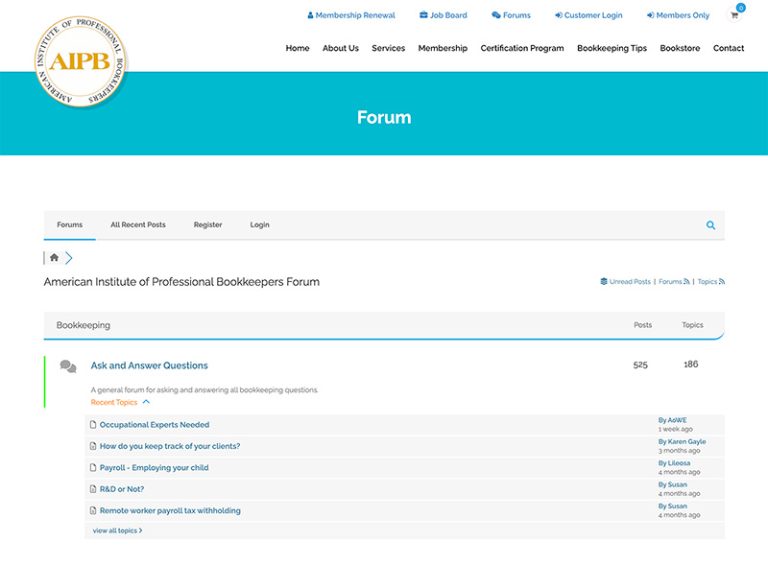Viewport: 768px width, 565px height.
Task: Open the Register tab
Action: tap(208, 225)
